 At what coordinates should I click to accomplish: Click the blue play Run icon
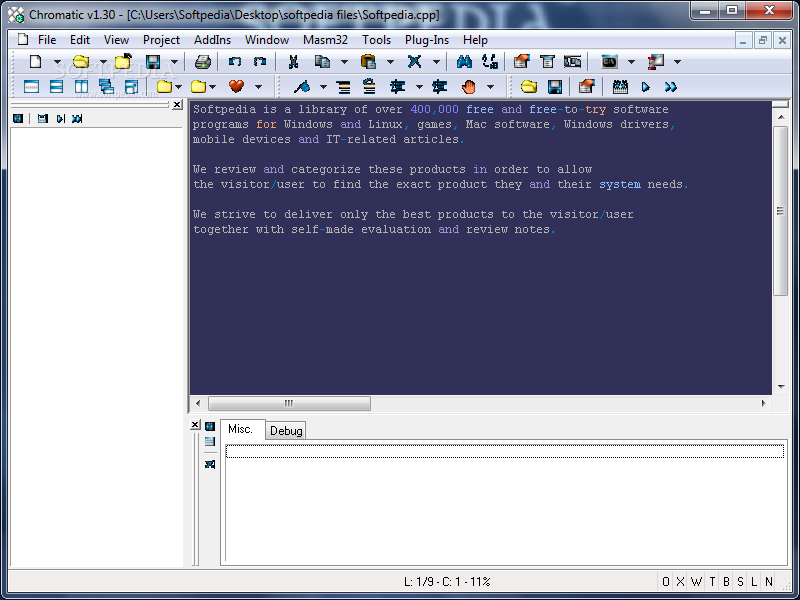(x=645, y=87)
